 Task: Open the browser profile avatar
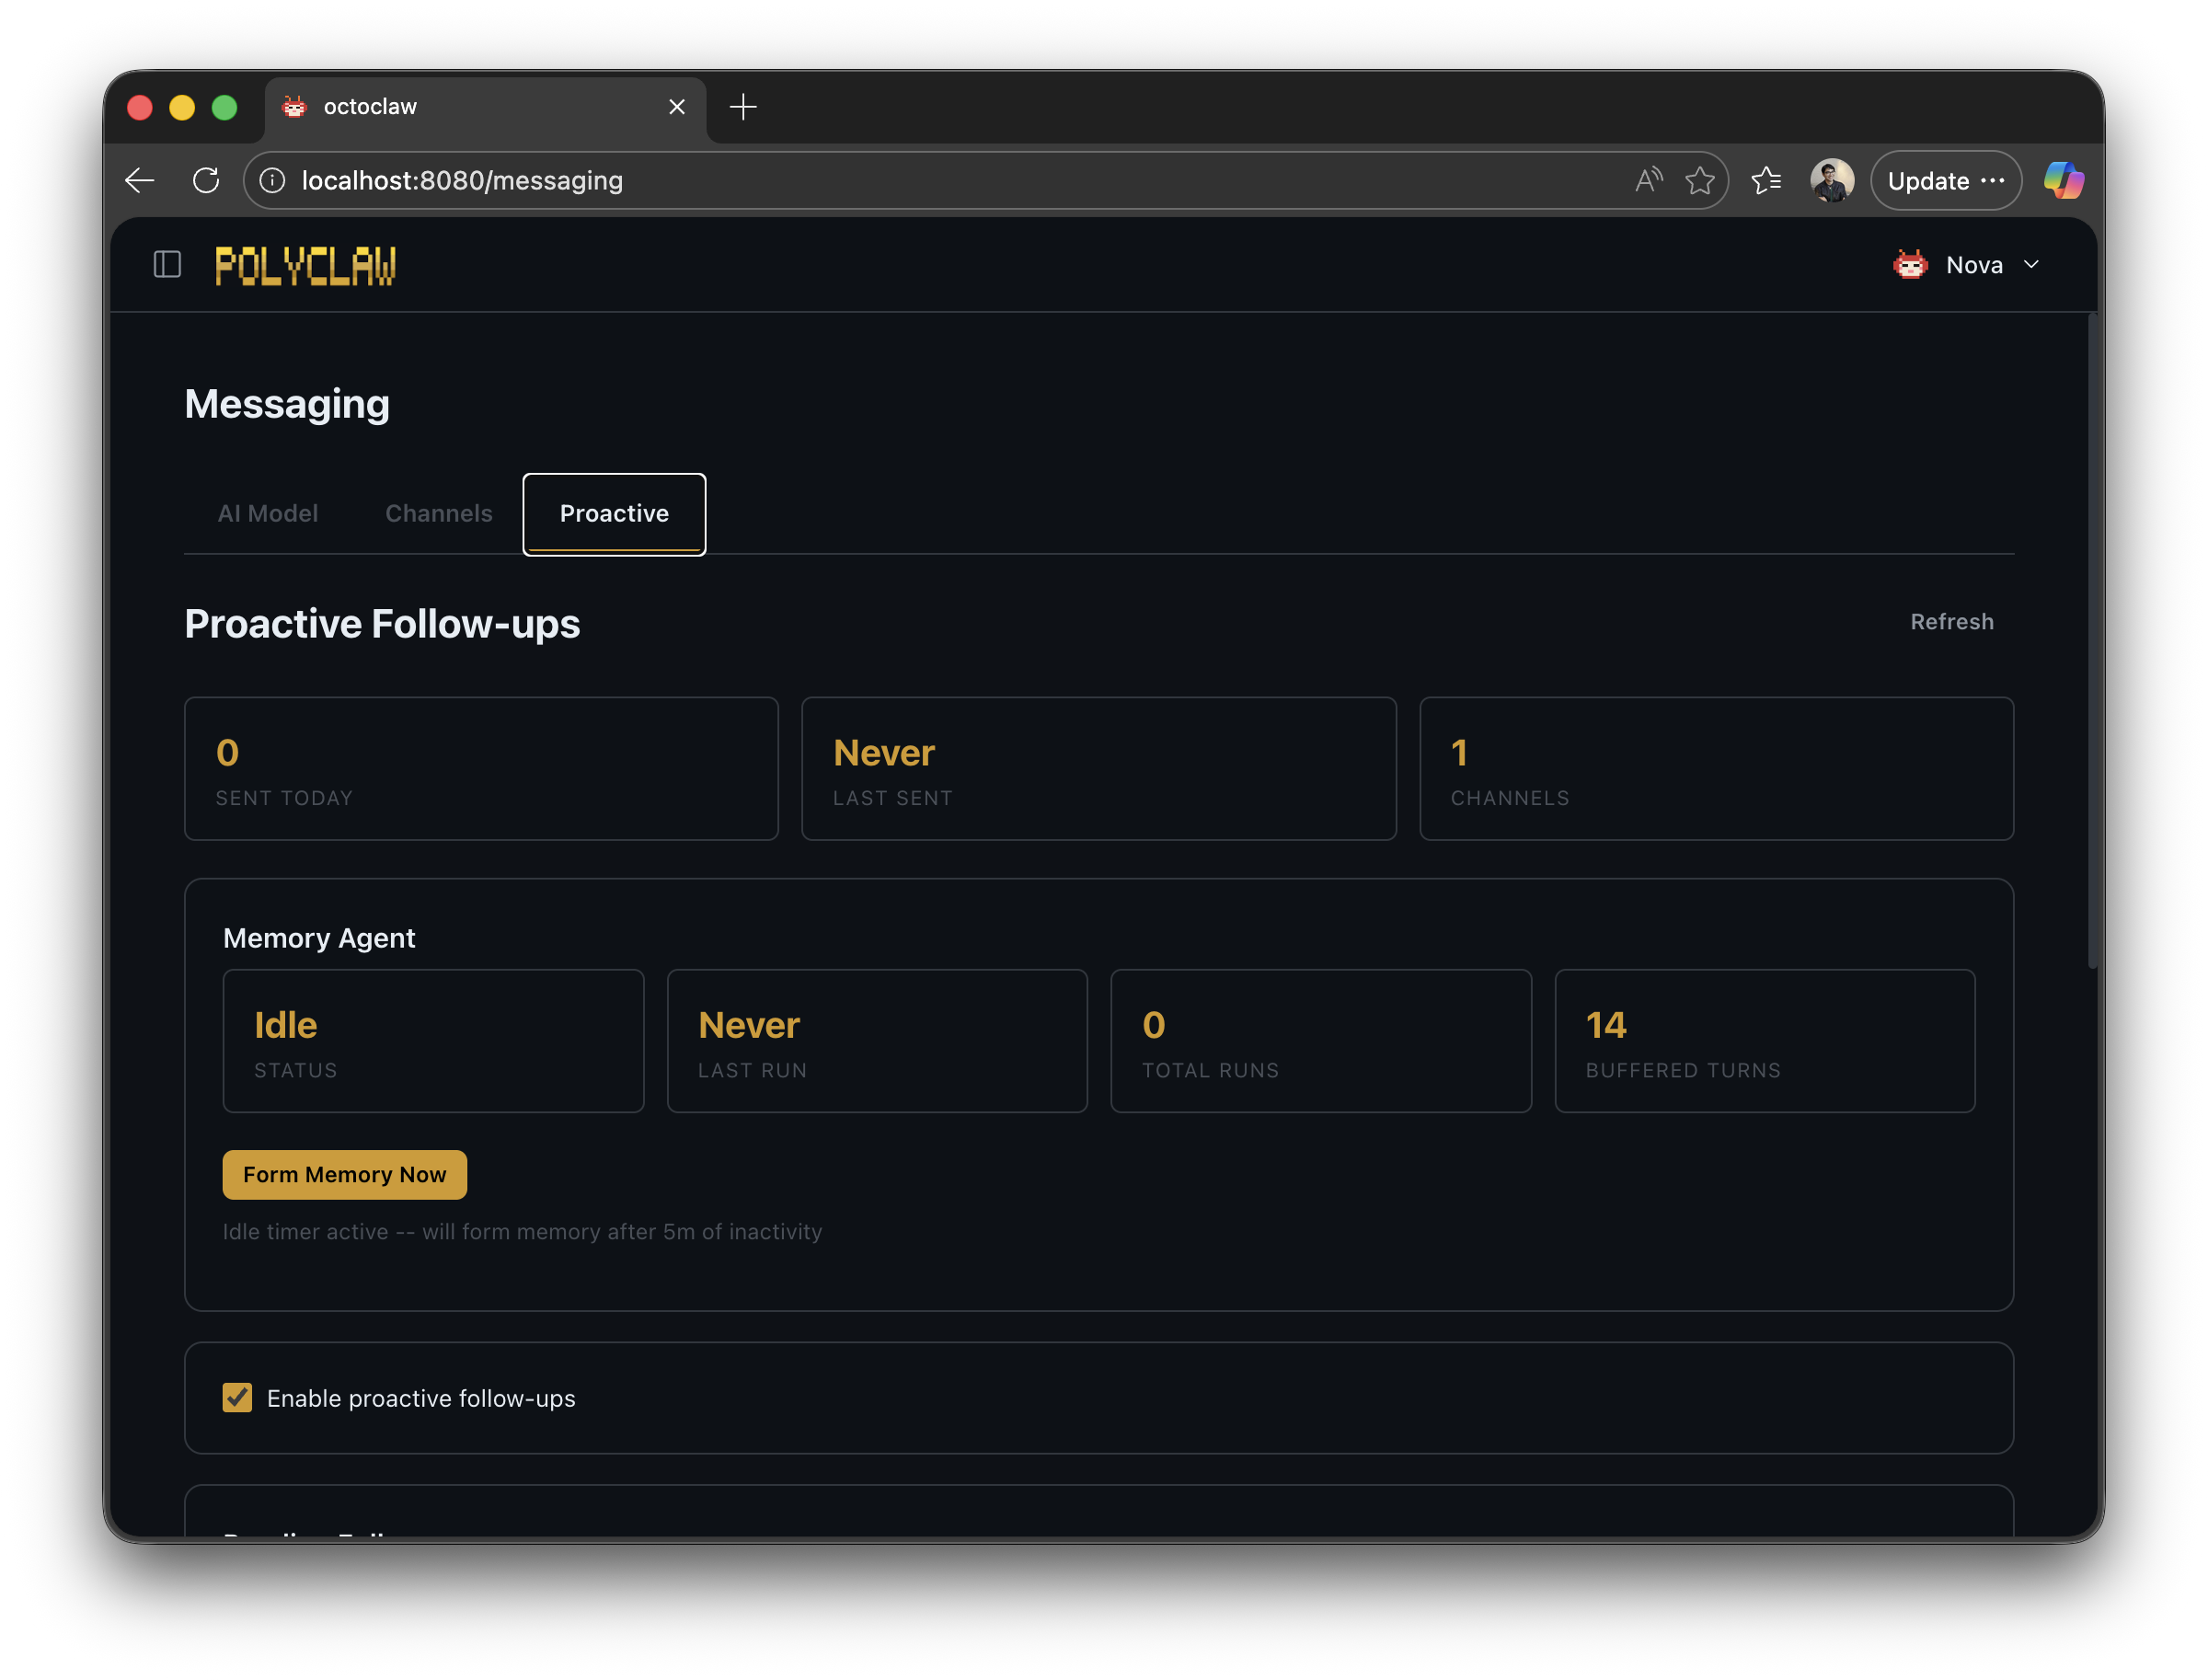1832,181
